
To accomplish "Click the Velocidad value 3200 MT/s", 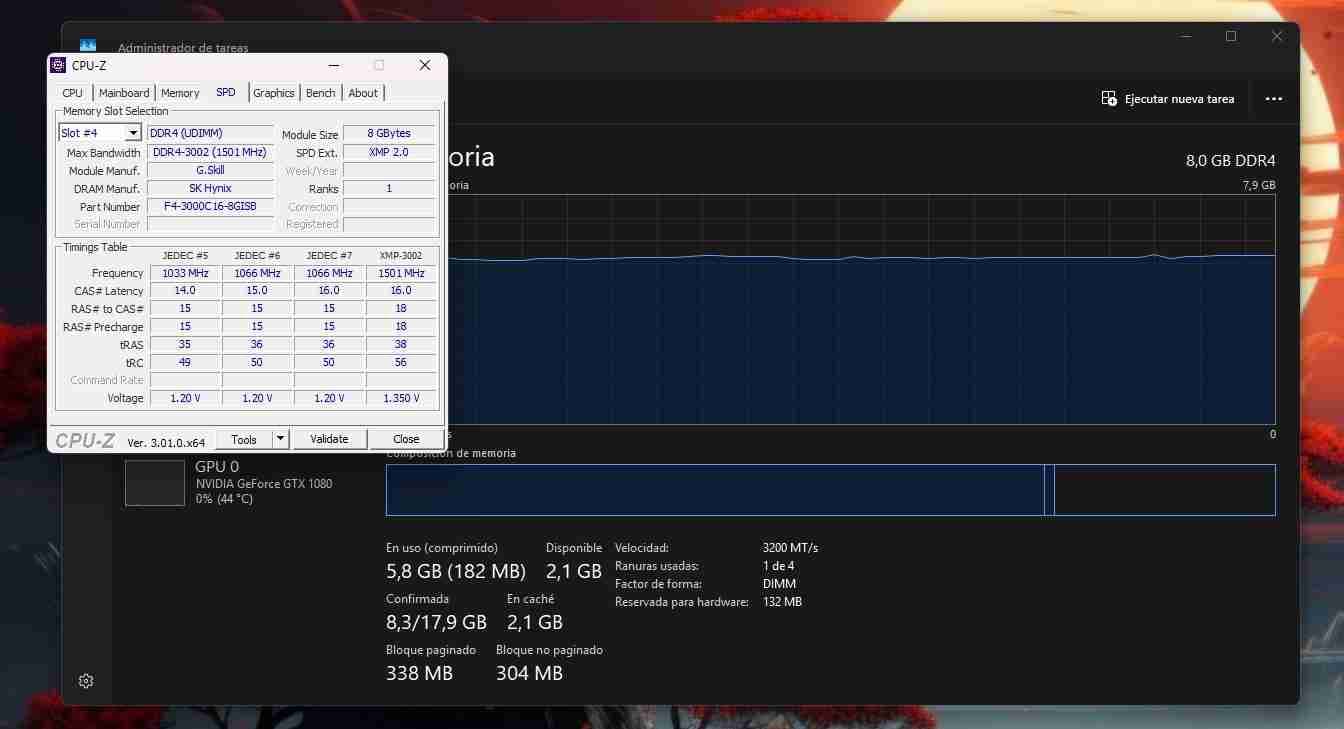I will 790,548.
